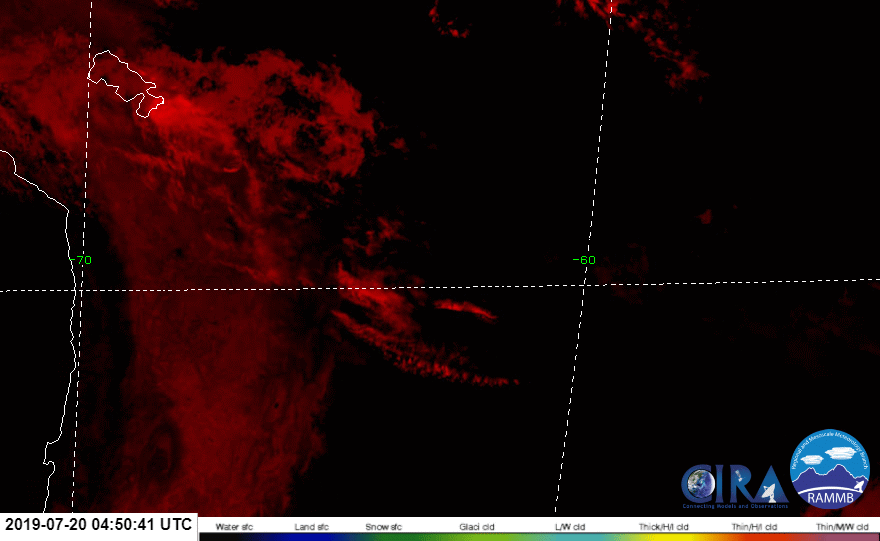
Task: Select the Water sfc legend label
Action: coord(233,525)
